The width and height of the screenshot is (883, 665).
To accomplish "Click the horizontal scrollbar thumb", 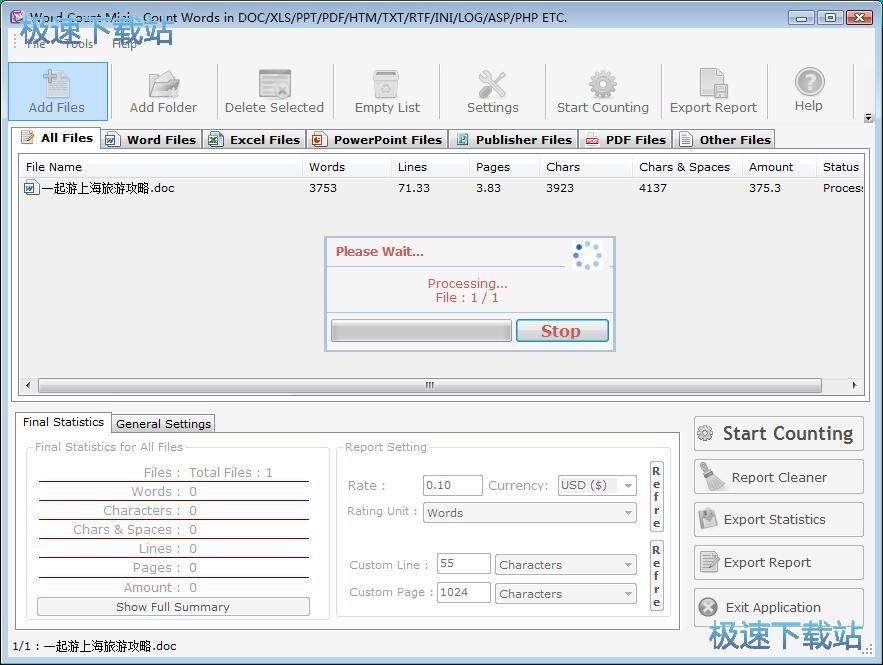I will pyautogui.click(x=430, y=385).
